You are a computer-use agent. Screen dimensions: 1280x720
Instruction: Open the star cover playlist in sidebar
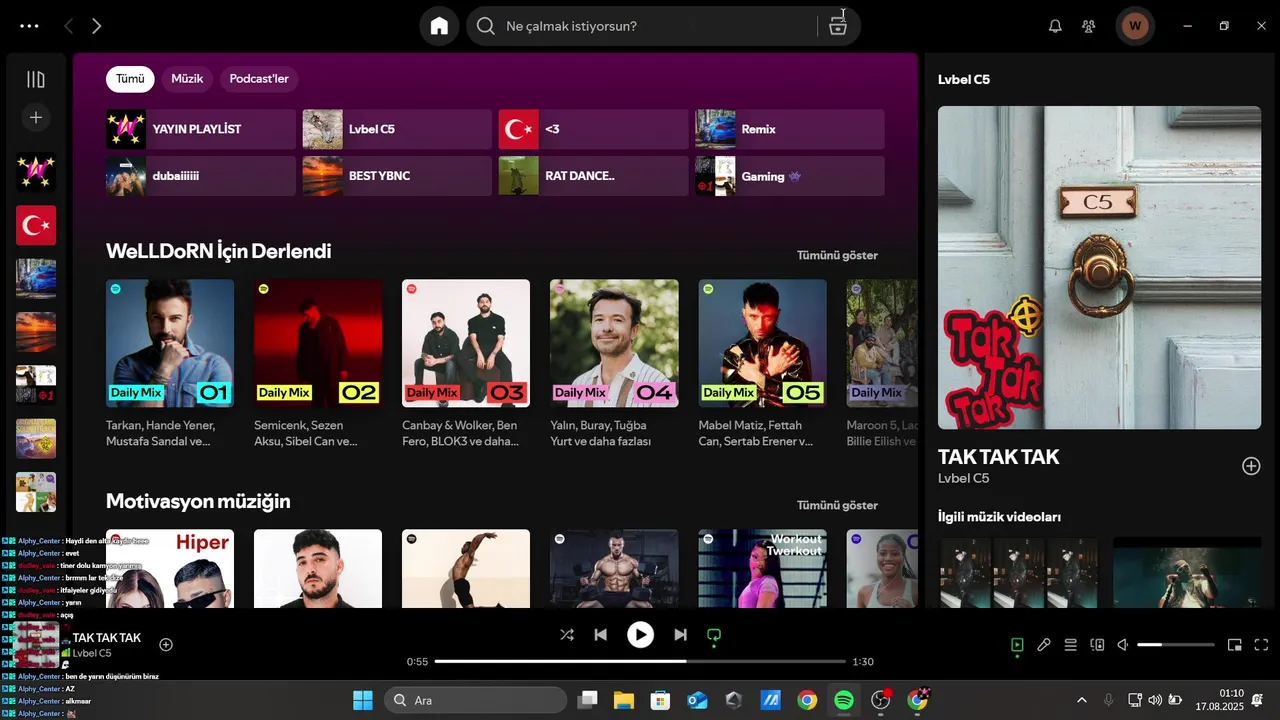click(36, 172)
